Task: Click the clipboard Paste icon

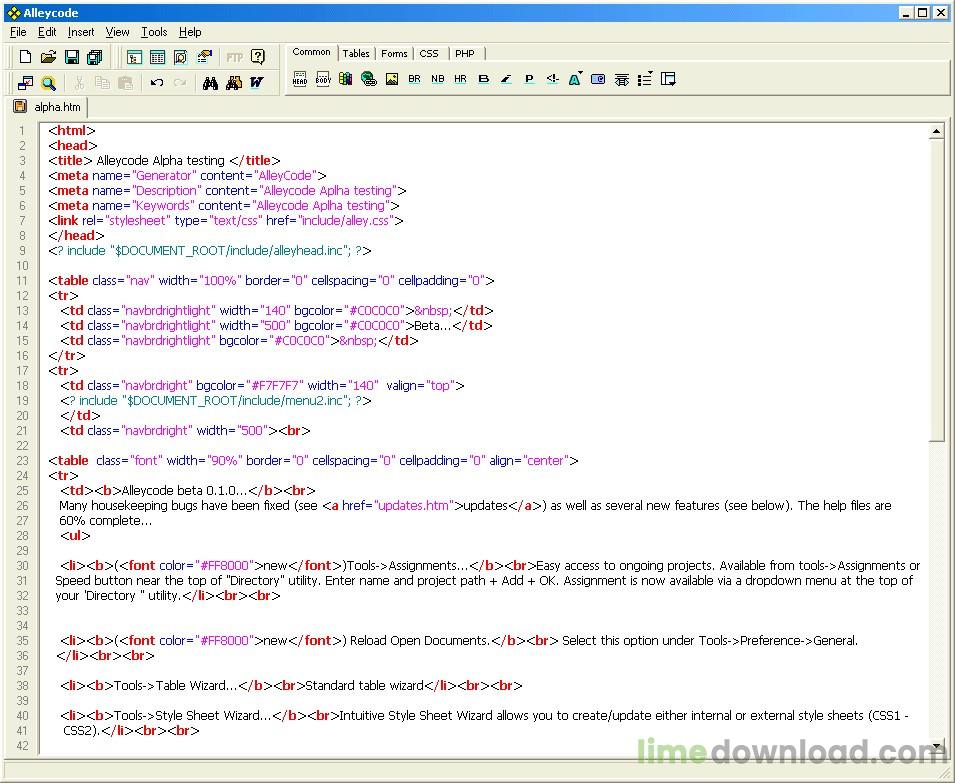Action: tap(125, 83)
